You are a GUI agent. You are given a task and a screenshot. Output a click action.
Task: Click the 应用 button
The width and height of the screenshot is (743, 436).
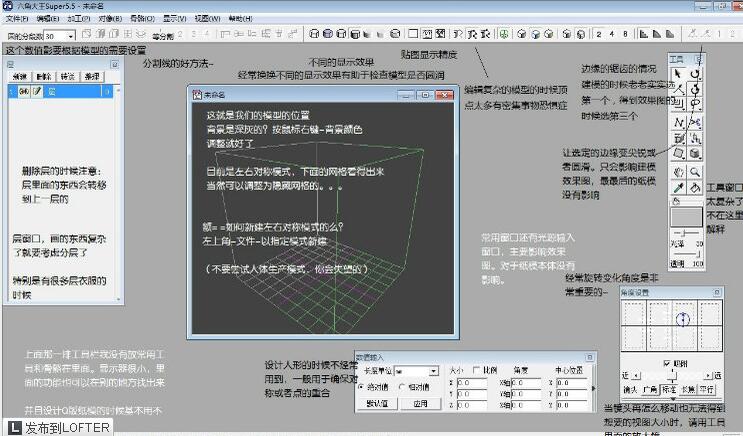click(420, 404)
